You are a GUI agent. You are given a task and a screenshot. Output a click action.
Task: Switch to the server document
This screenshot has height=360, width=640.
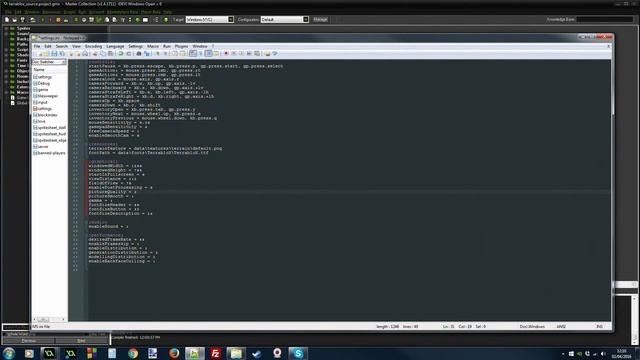pos(43,147)
